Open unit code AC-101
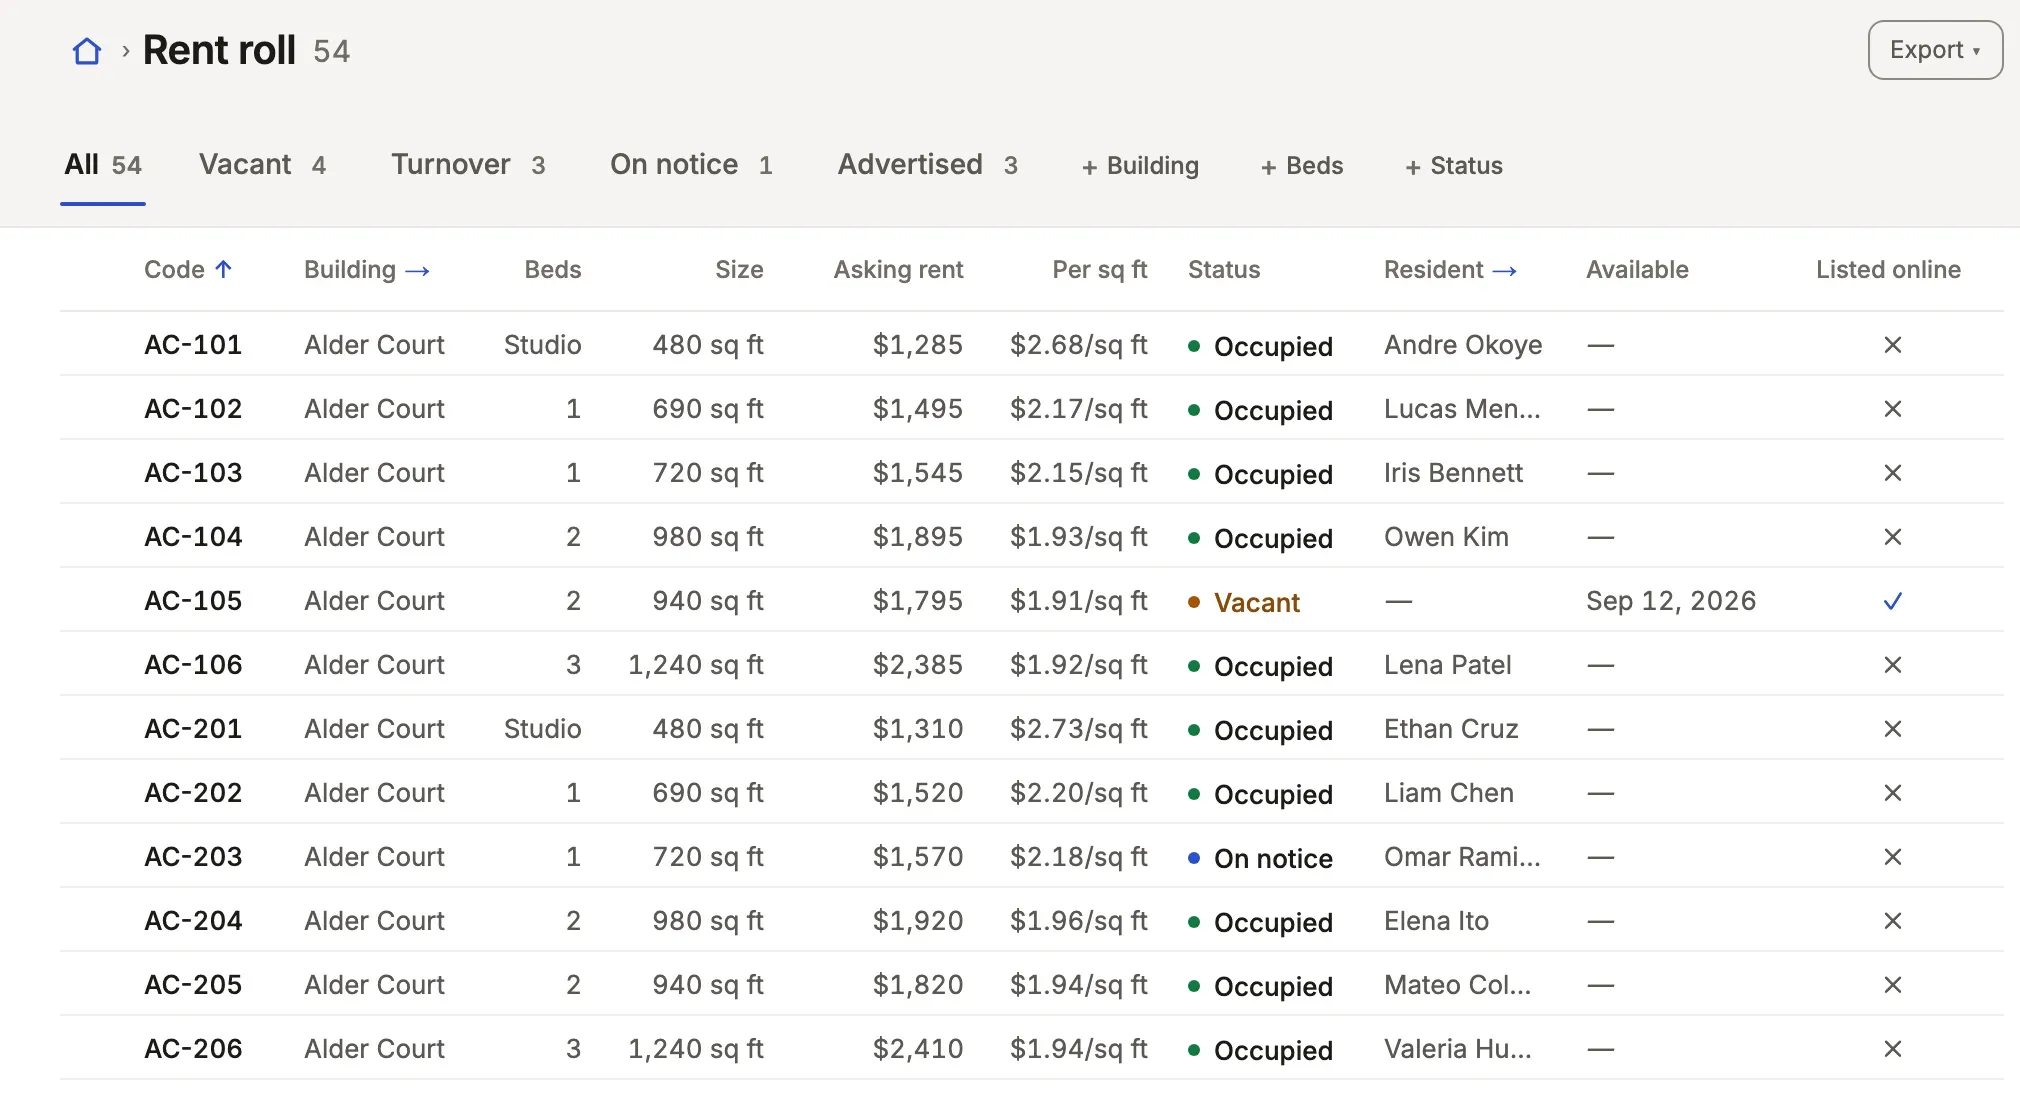 pyautogui.click(x=193, y=345)
